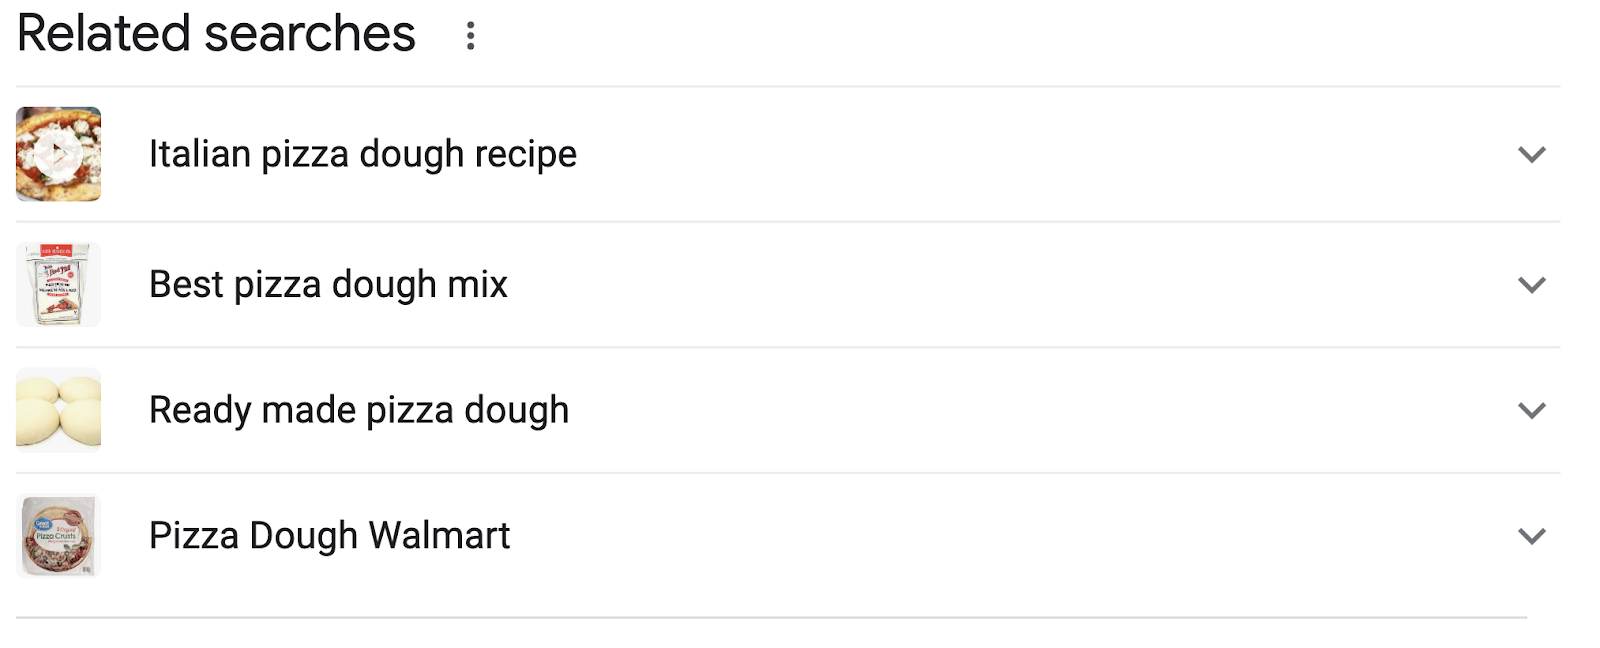The width and height of the screenshot is (1600, 648).
Task: Expand the Pizza Dough Walmart entry
Action: [1530, 536]
